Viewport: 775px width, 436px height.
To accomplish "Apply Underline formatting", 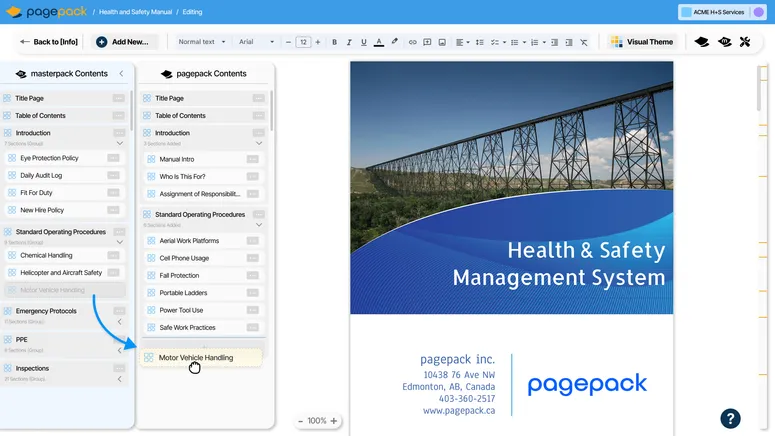I will click(x=364, y=42).
